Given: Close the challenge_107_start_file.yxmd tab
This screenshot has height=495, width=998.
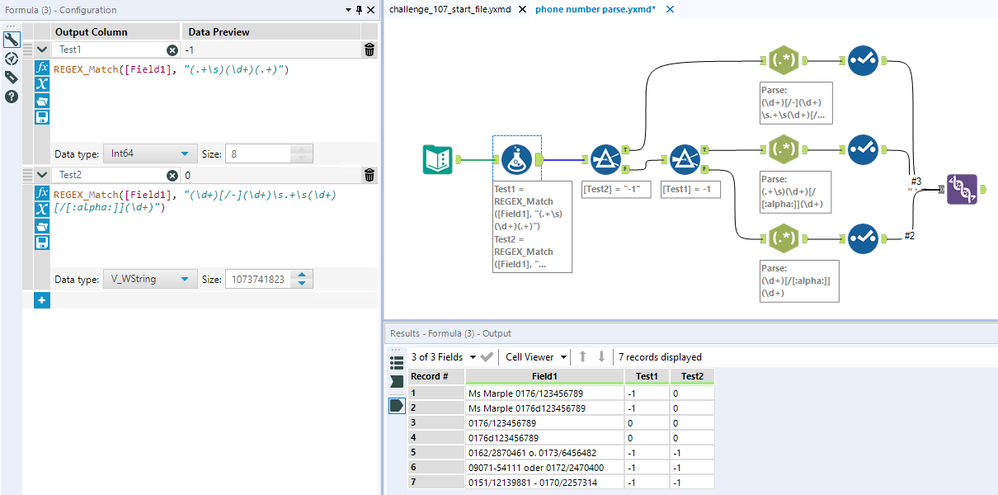Looking at the screenshot, I should 522,10.
